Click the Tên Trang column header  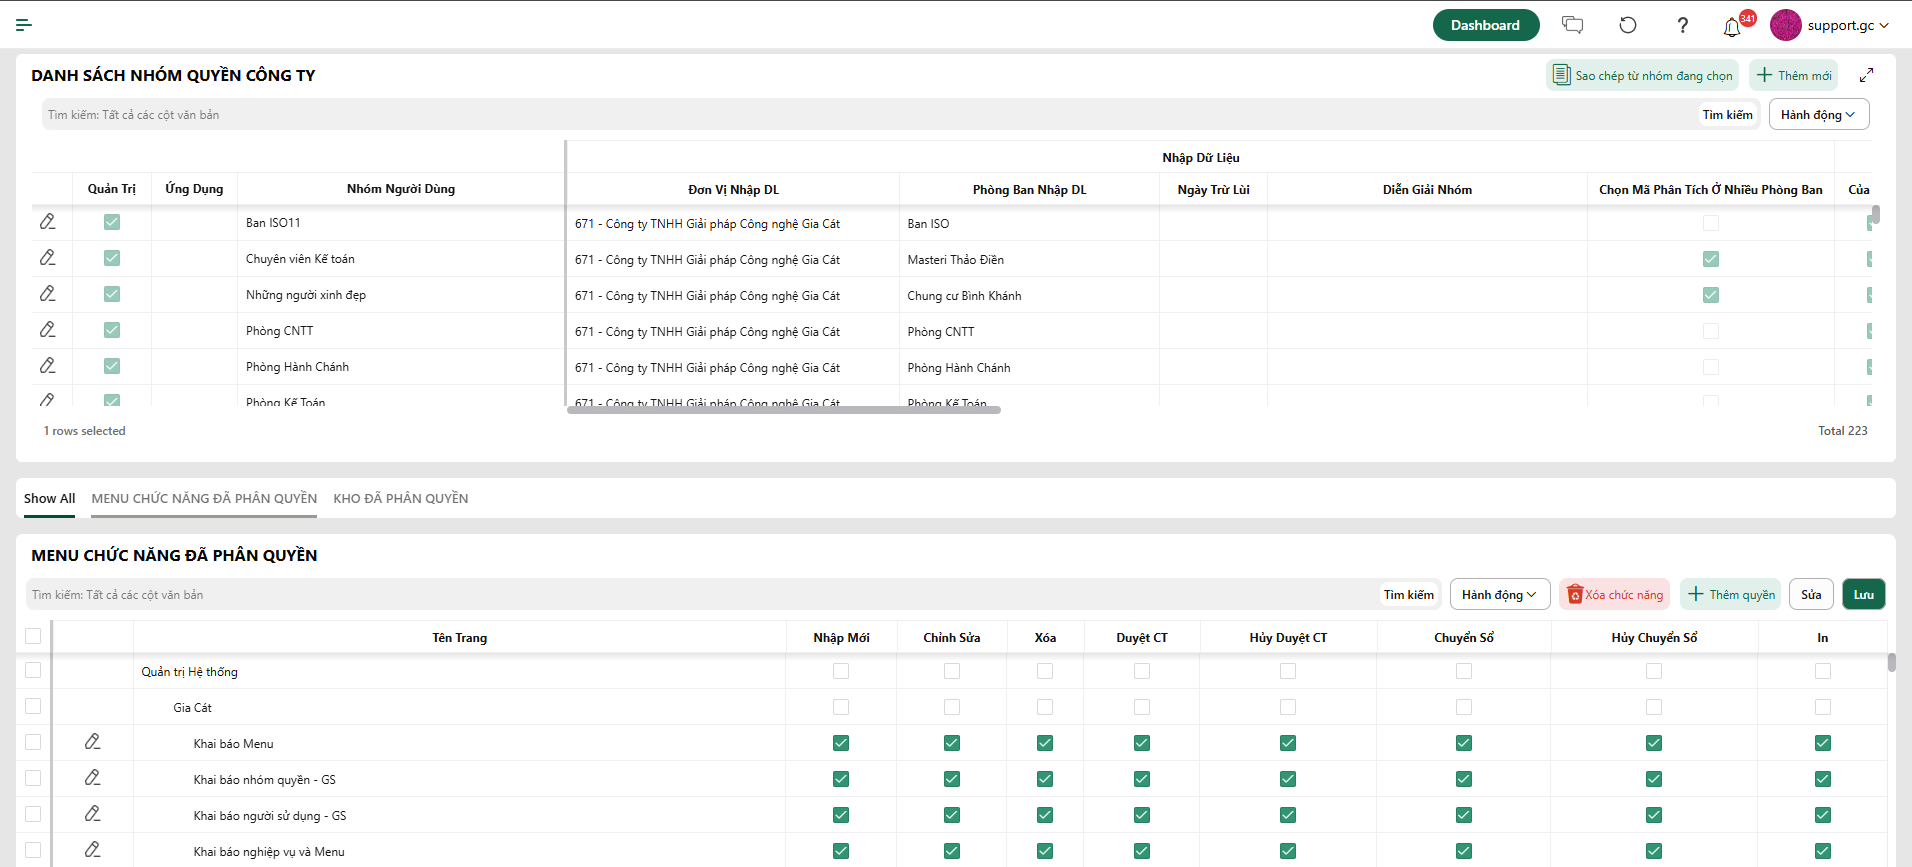pyautogui.click(x=460, y=637)
